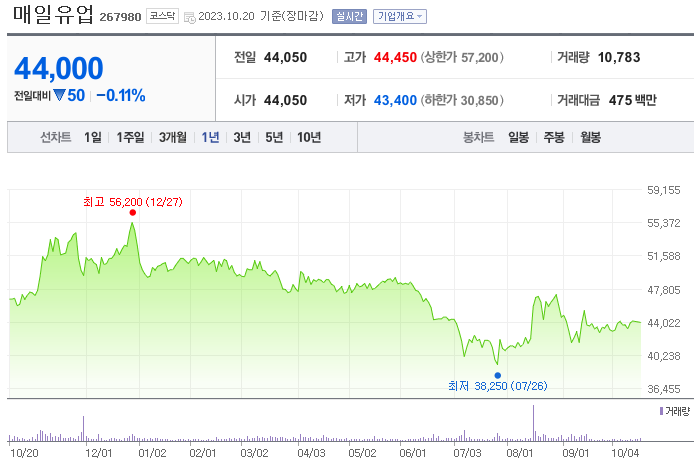The width and height of the screenshot is (694, 473).
Task: Click the current price 44,000
Action: point(59,69)
